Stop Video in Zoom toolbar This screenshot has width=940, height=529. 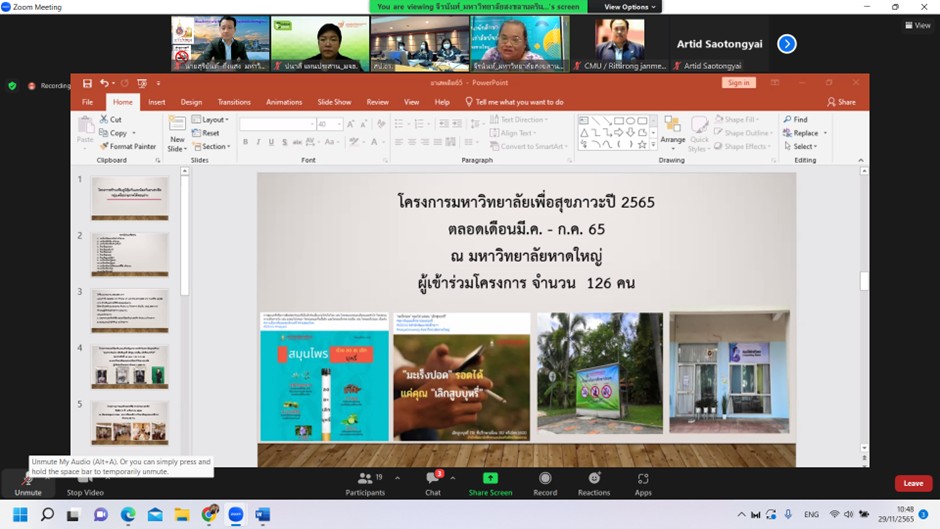point(85,485)
